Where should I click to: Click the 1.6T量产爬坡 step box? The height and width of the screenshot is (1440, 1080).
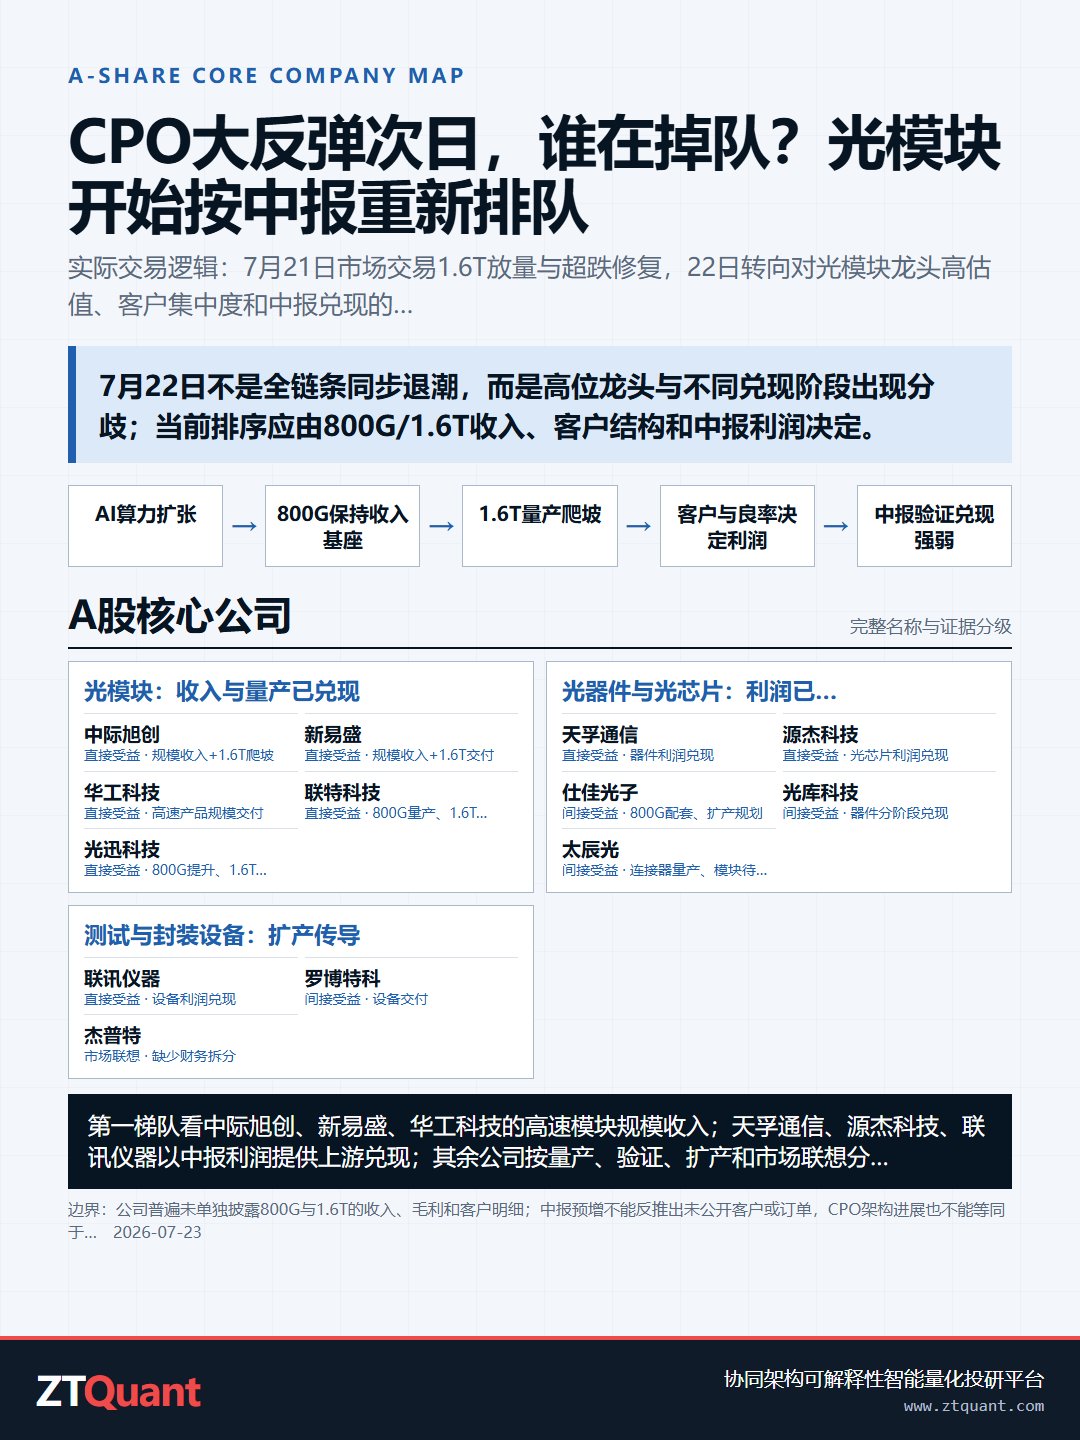(540, 526)
